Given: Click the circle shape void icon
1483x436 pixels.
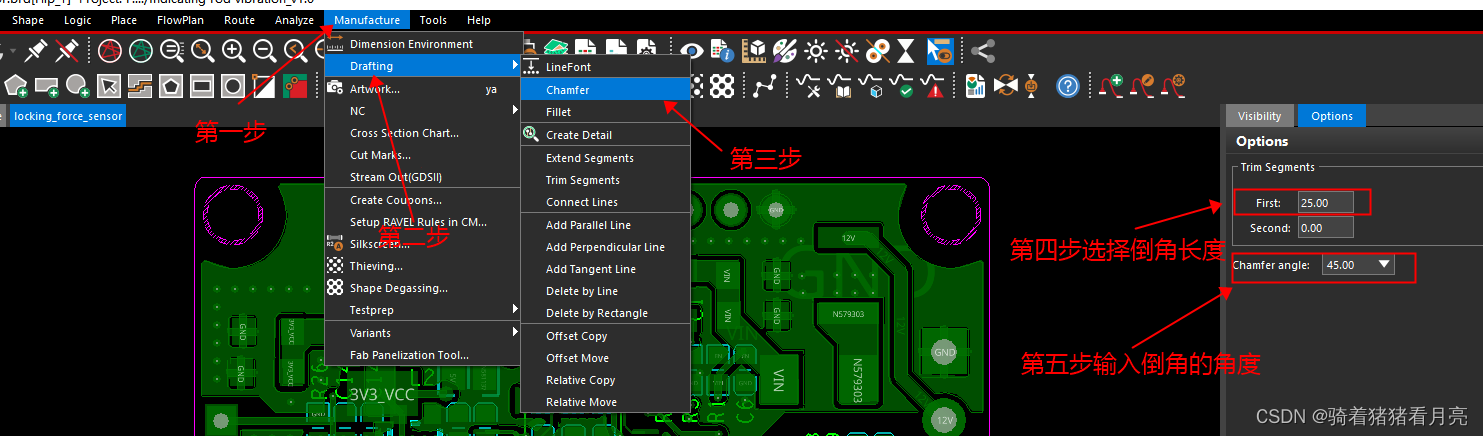Looking at the screenshot, I should 233,86.
